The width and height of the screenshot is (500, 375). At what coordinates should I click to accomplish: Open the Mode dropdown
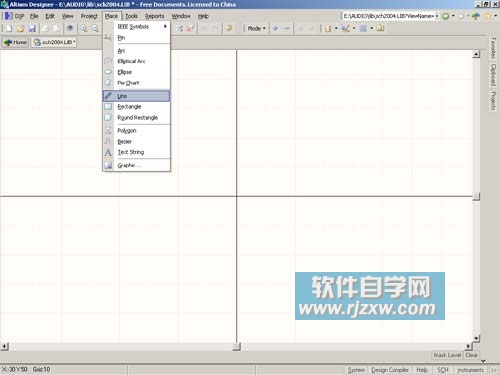(x=256, y=29)
